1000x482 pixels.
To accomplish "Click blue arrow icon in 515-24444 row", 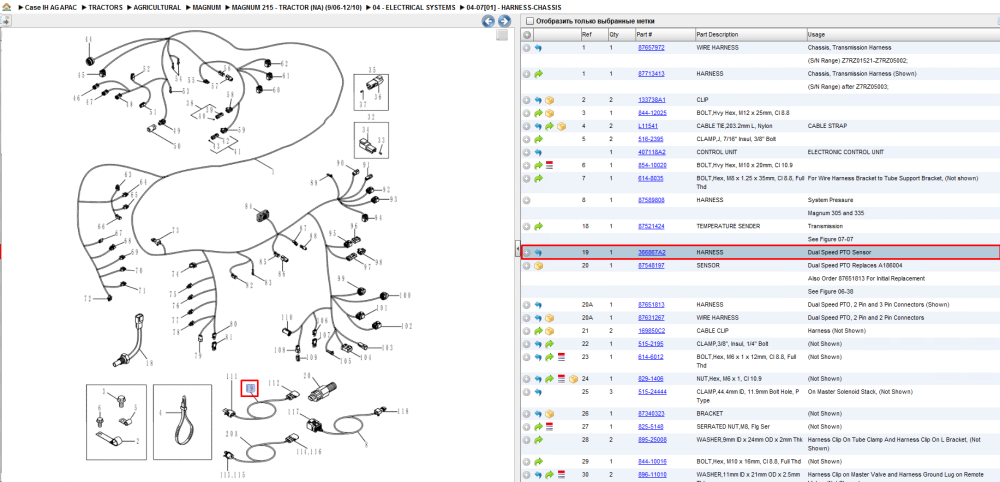I will (538, 391).
